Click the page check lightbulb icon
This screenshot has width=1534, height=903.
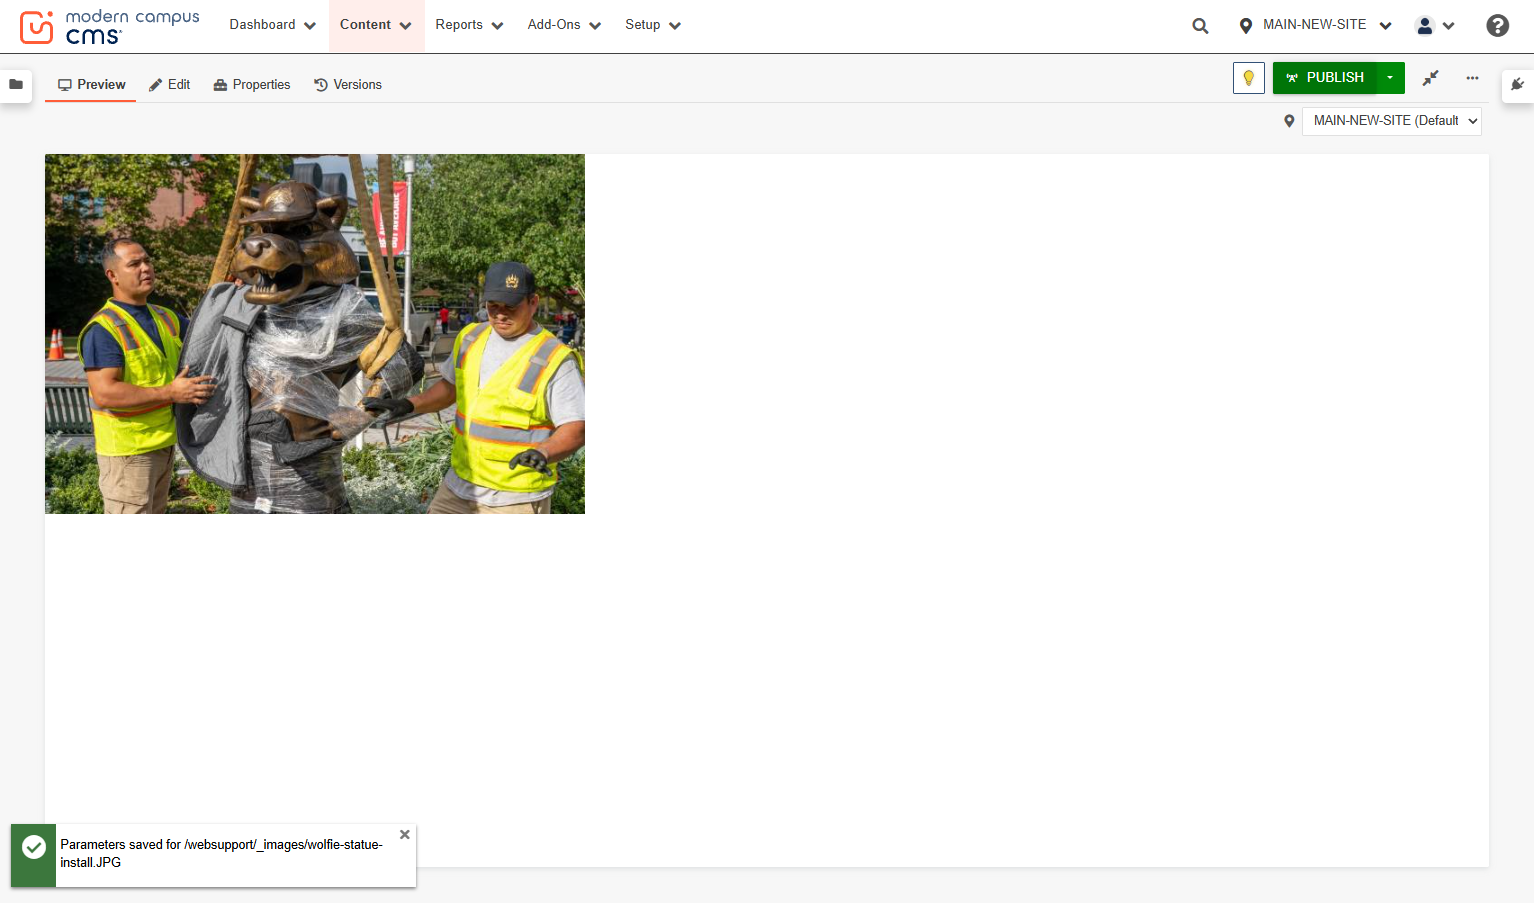tap(1249, 78)
